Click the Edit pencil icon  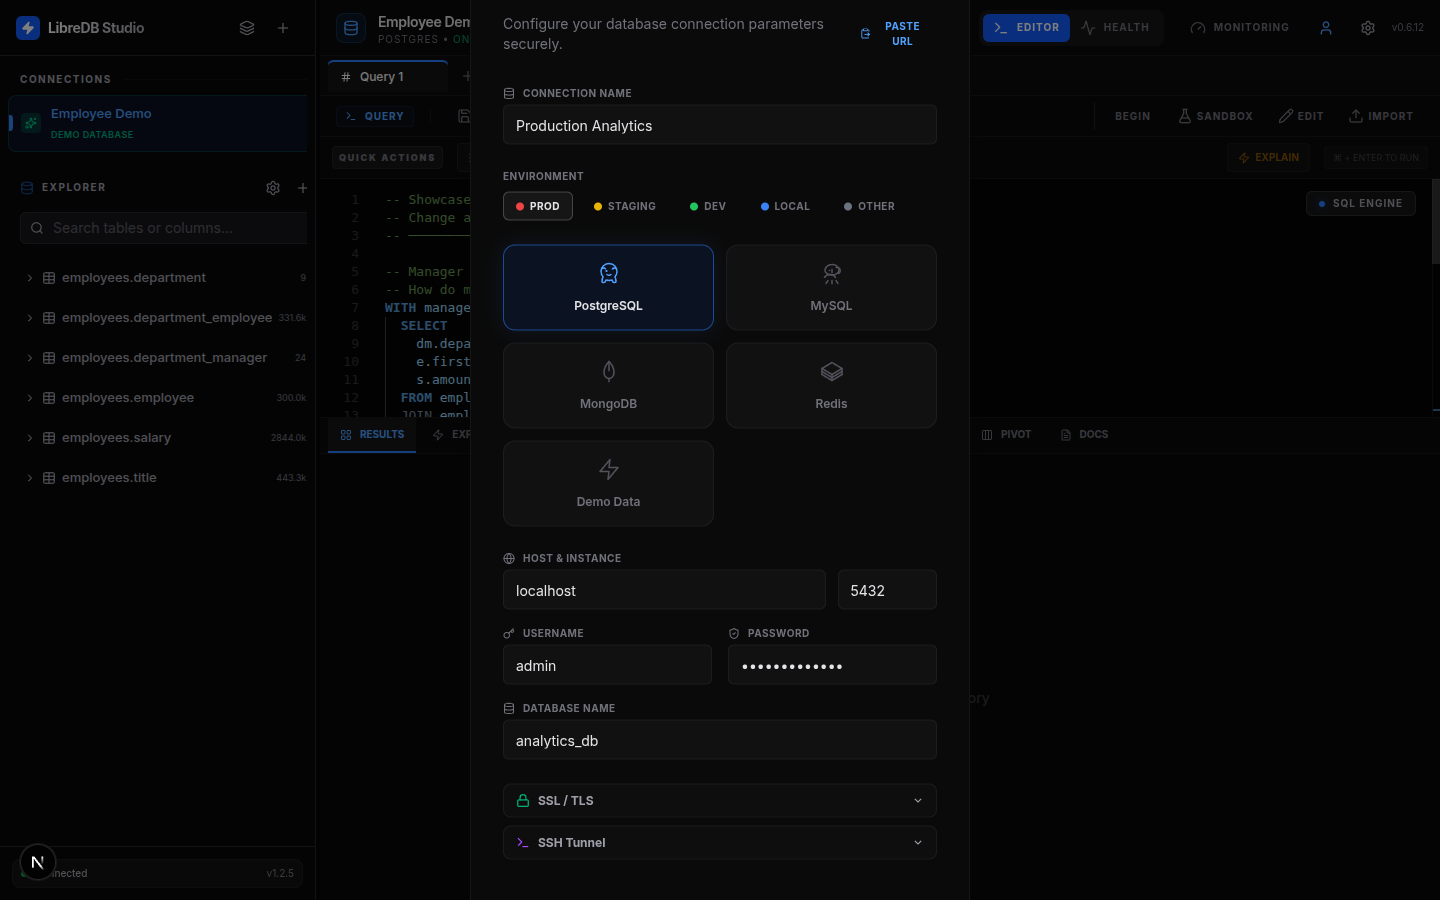point(1286,116)
